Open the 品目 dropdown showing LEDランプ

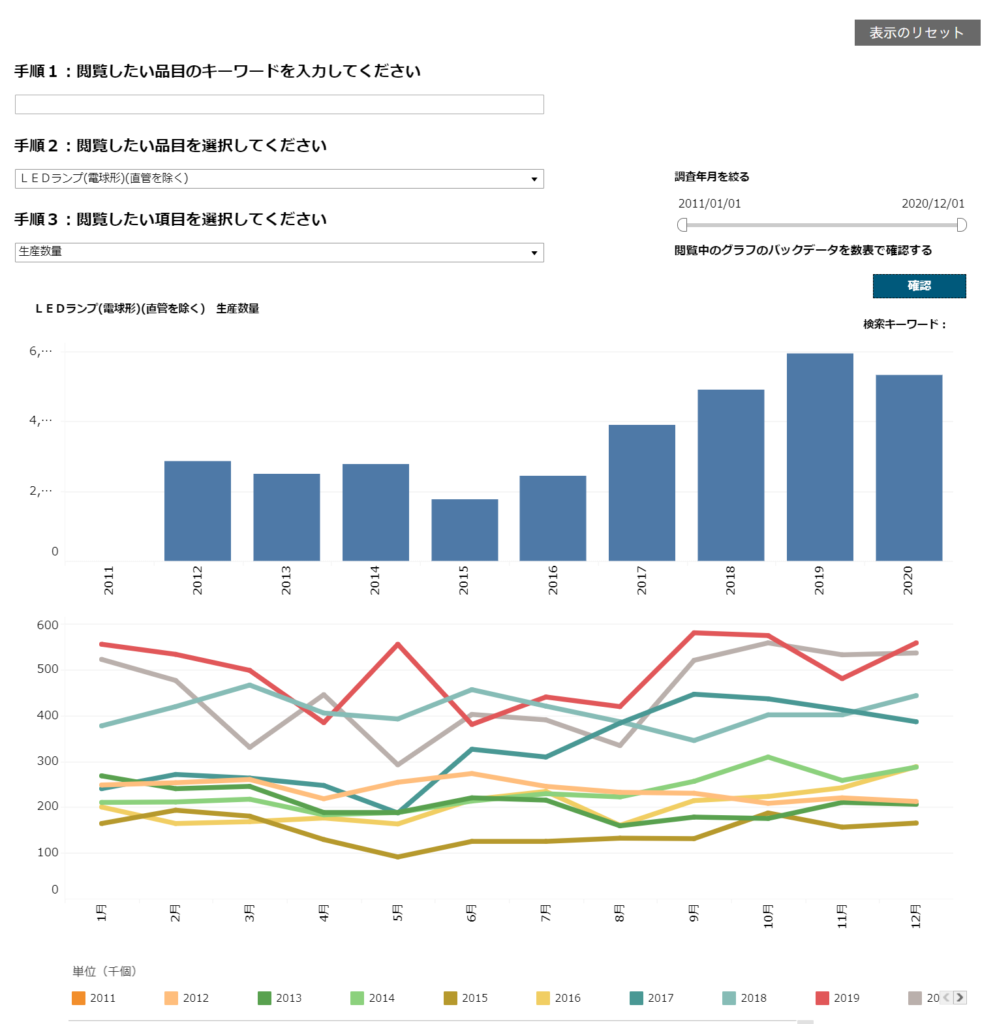click(279, 178)
